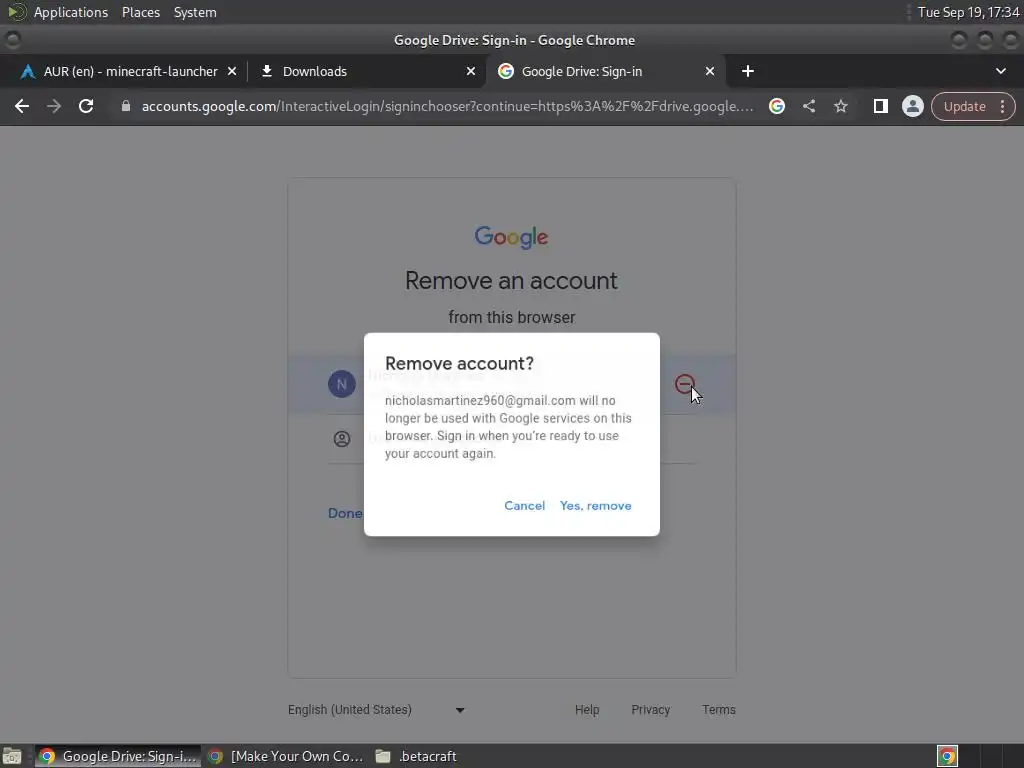Click the Remove an account heading
This screenshot has width=1024, height=768.
(x=511, y=281)
